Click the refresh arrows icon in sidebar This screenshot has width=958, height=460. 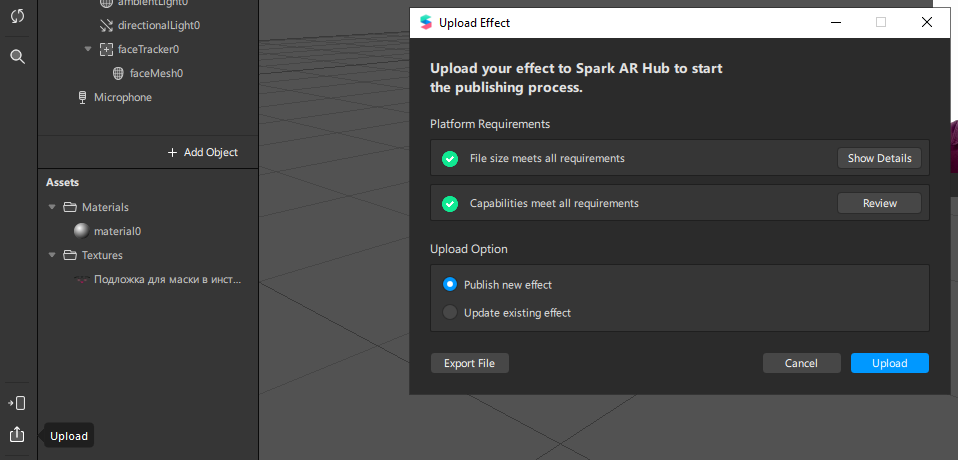[17, 16]
